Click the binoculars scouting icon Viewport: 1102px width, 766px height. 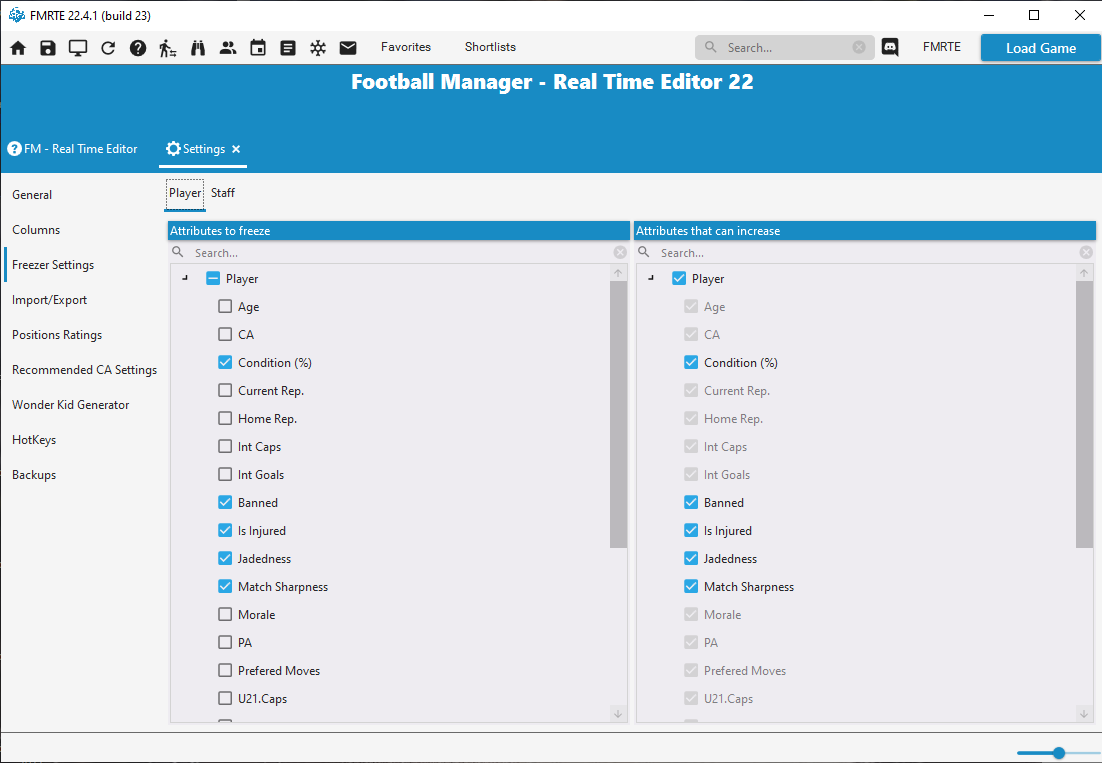click(198, 48)
